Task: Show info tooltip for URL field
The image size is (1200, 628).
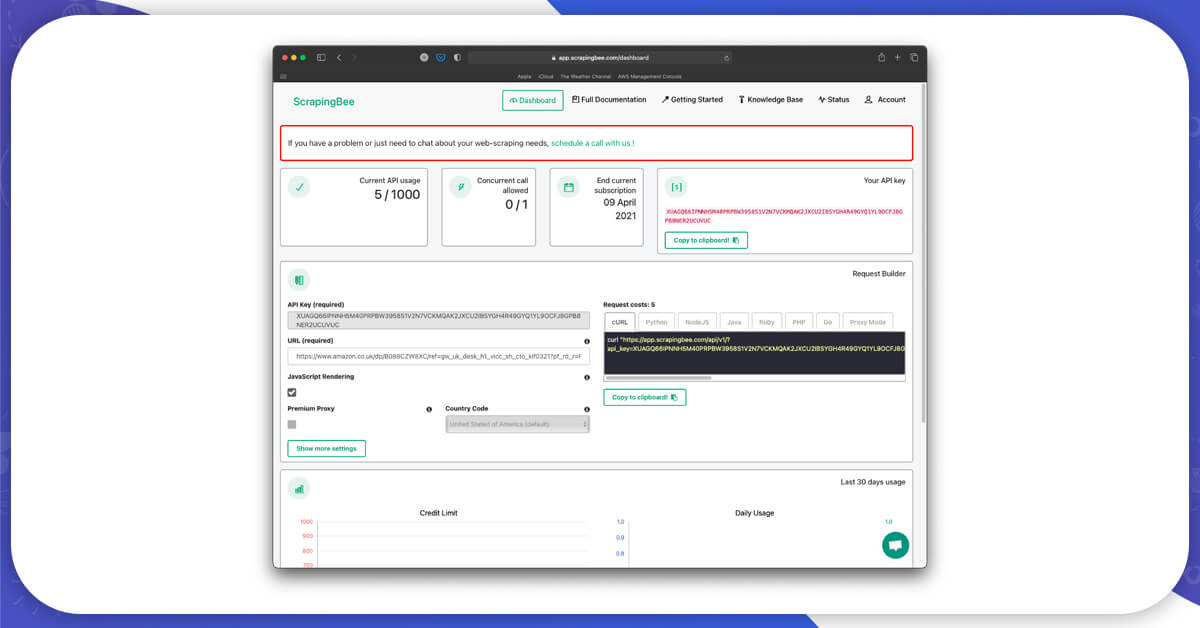Action: [587, 341]
